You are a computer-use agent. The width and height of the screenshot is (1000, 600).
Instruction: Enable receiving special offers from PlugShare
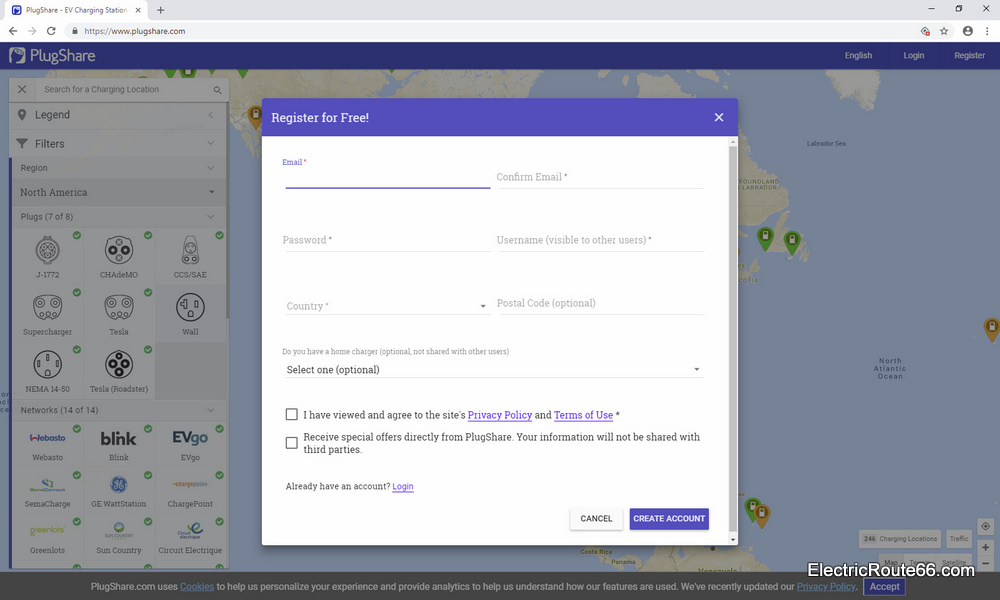coord(292,442)
